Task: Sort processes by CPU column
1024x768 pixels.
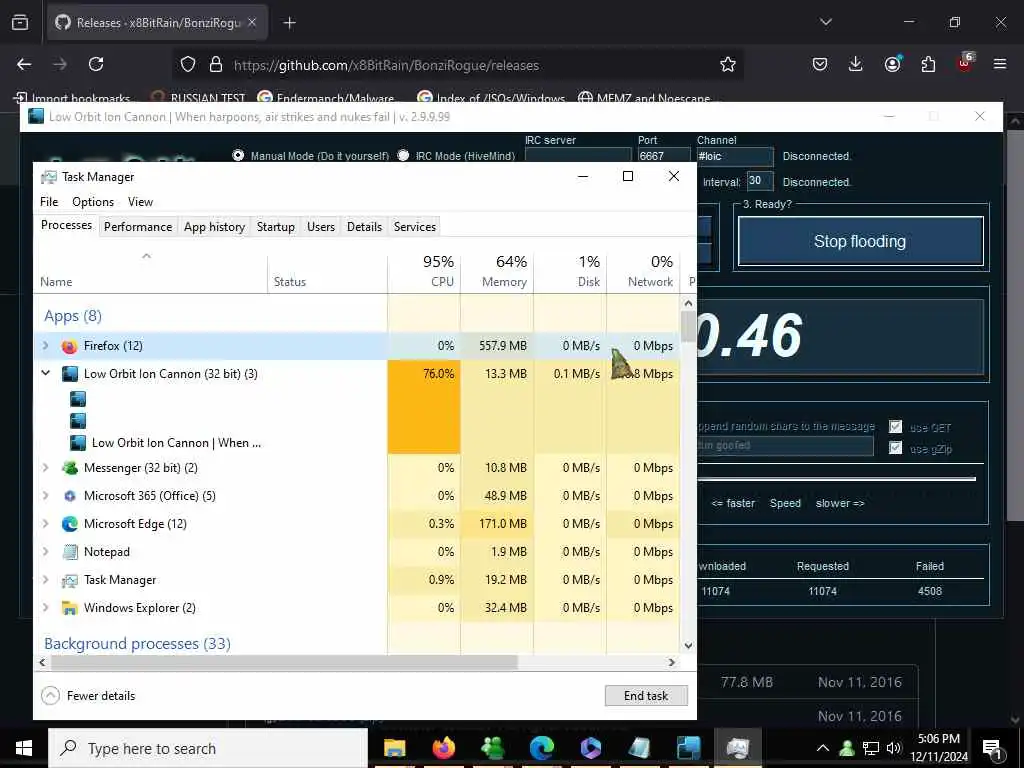Action: click(424, 271)
